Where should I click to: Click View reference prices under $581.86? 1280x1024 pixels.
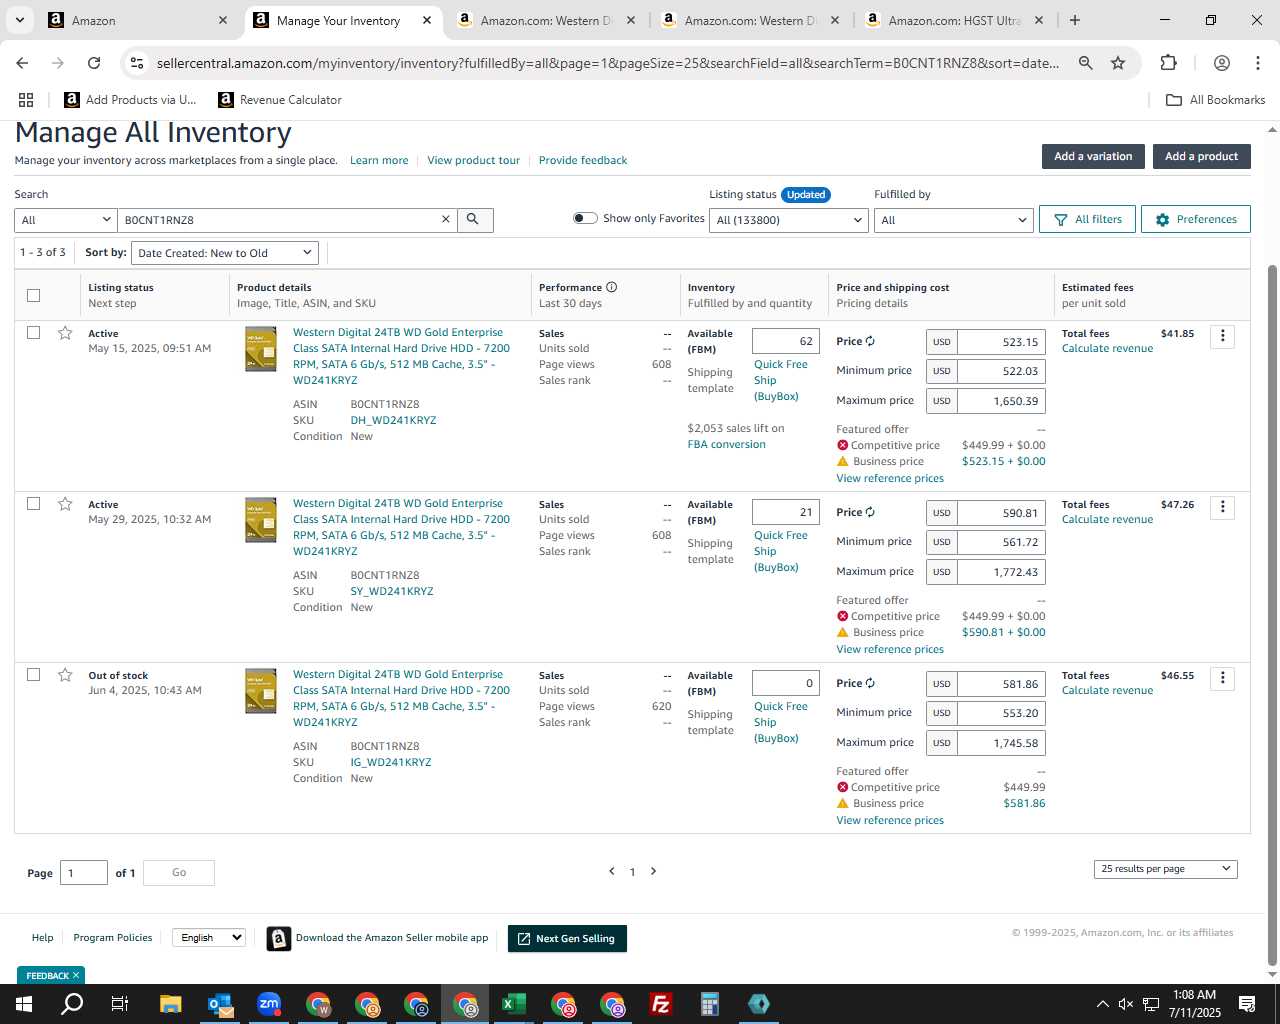pyautogui.click(x=890, y=820)
